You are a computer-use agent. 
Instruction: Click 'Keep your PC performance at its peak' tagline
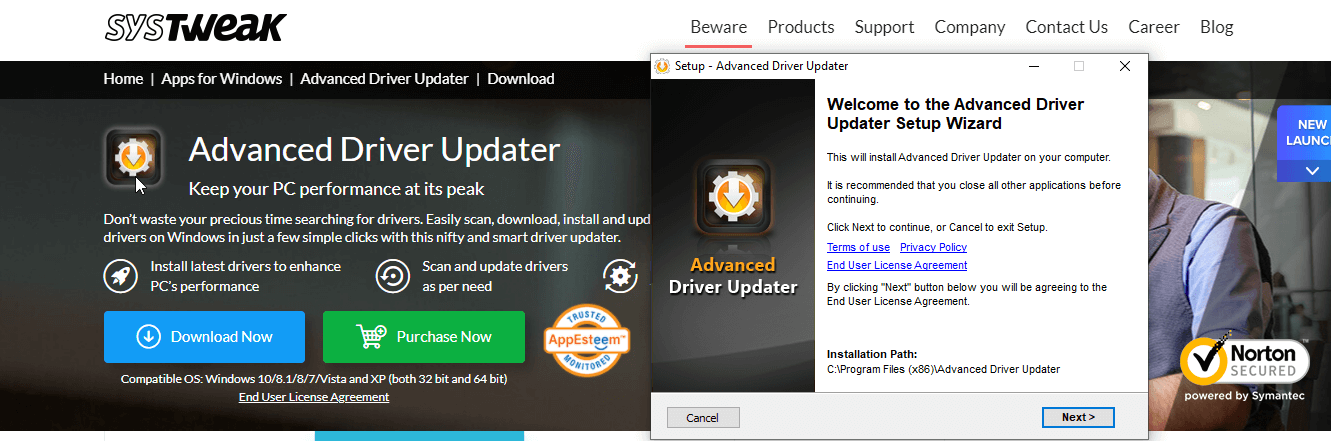pos(337,188)
